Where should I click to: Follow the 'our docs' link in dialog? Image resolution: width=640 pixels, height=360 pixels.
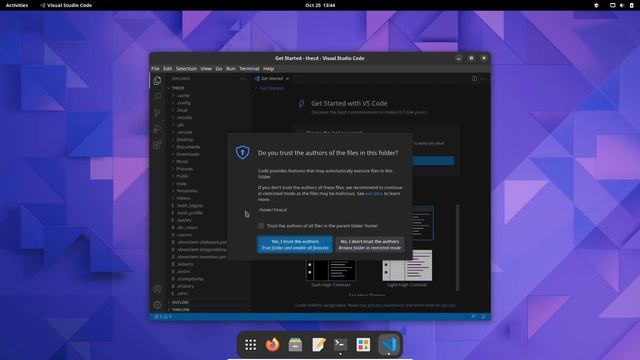[374, 193]
